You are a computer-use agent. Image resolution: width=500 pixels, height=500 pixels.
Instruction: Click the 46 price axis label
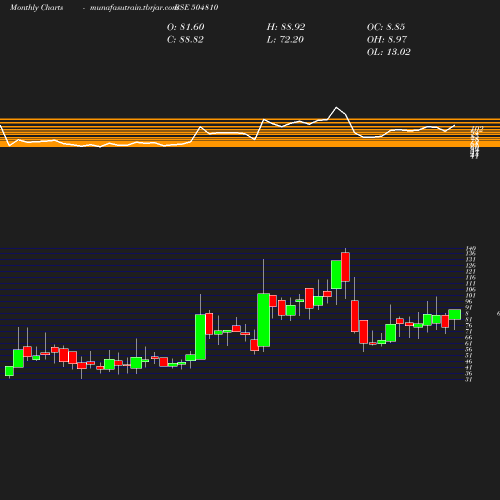click(469, 362)
